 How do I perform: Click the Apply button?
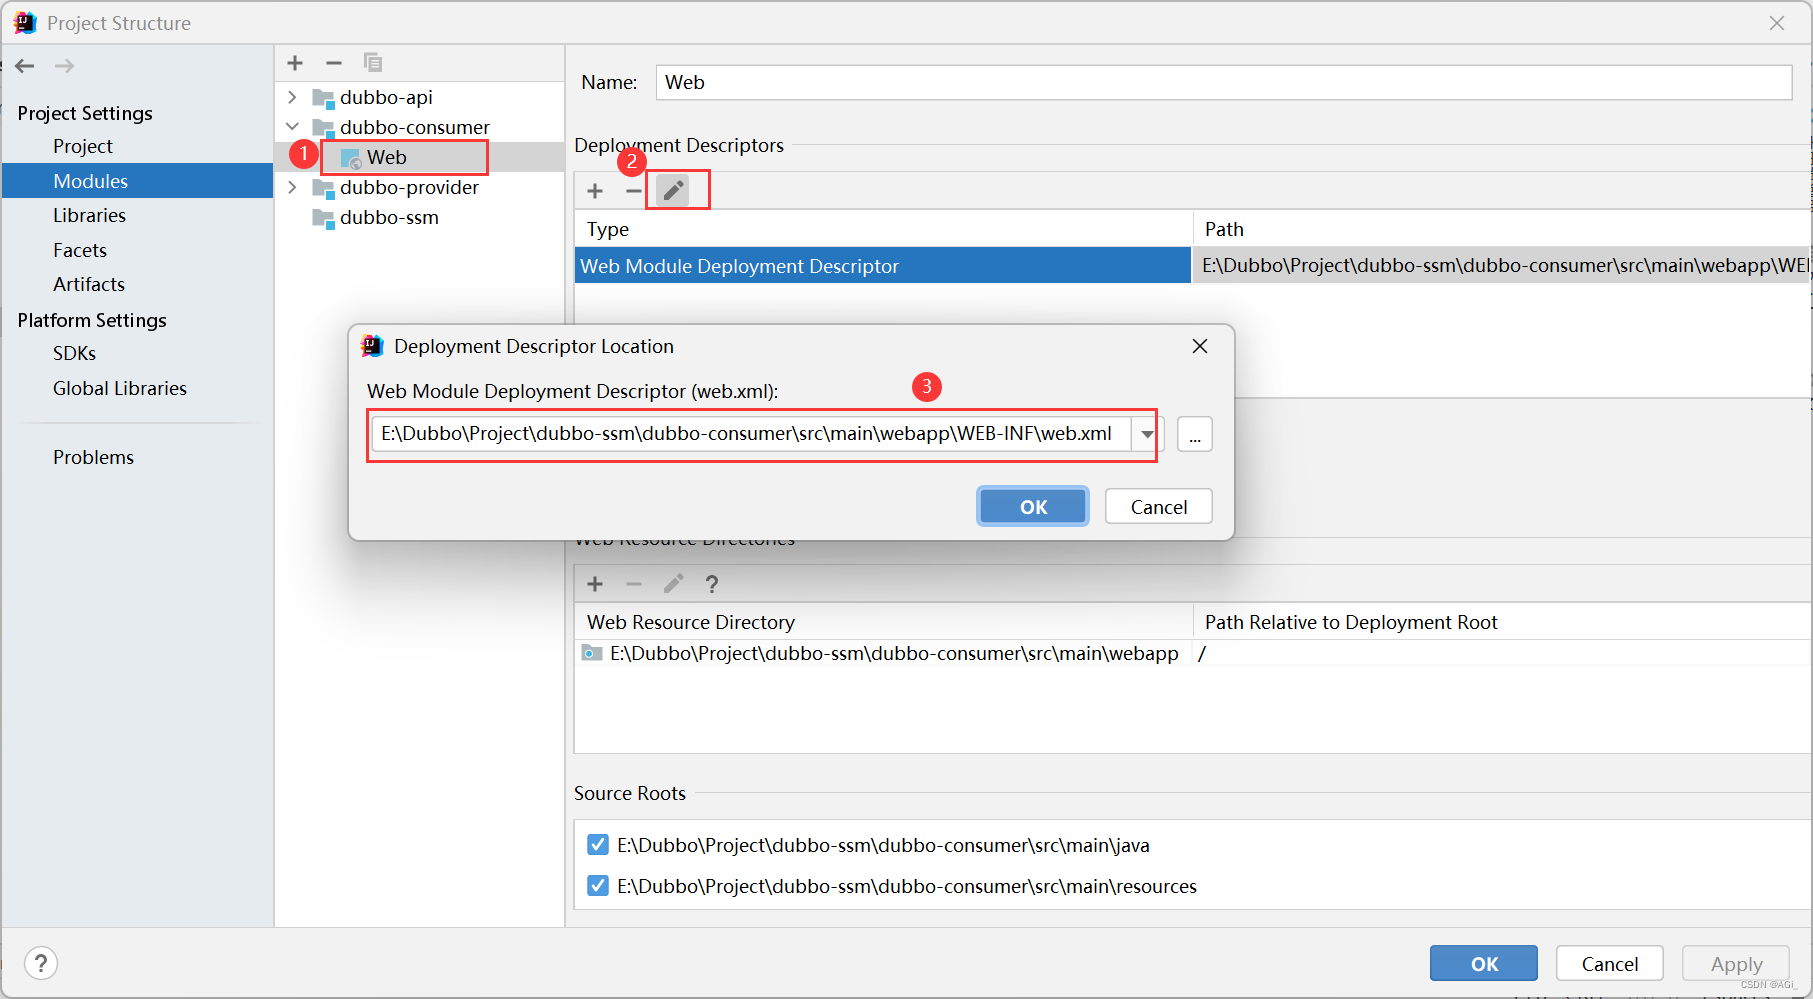[1735, 963]
